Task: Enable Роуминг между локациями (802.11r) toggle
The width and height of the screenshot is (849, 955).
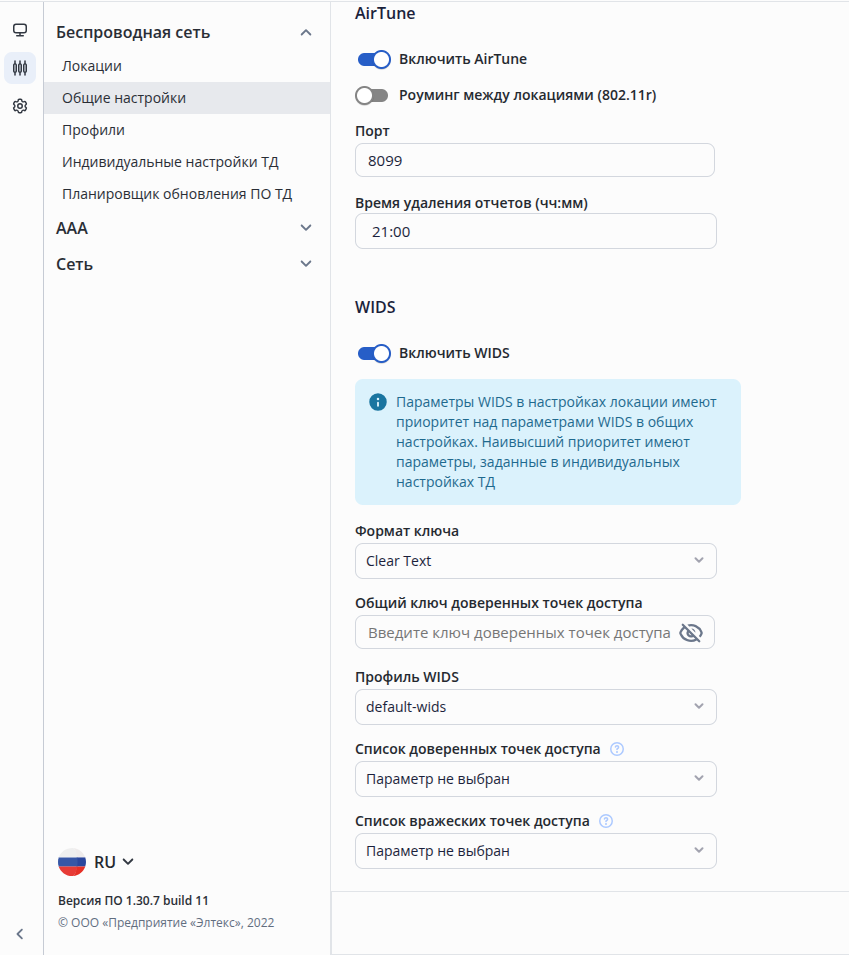Action: pos(372,95)
